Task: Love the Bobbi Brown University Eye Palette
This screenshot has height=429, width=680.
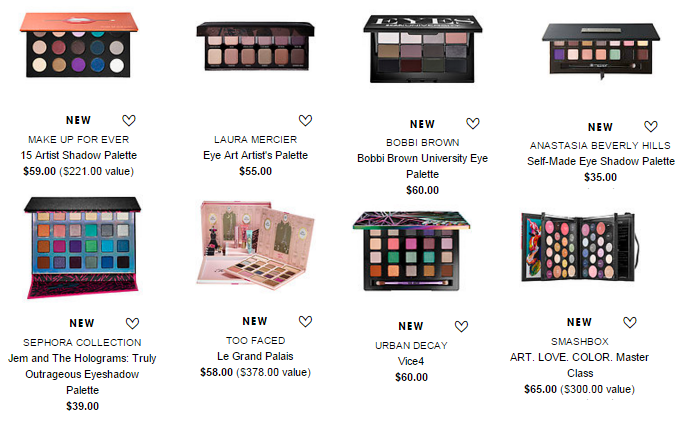Action: [x=473, y=124]
